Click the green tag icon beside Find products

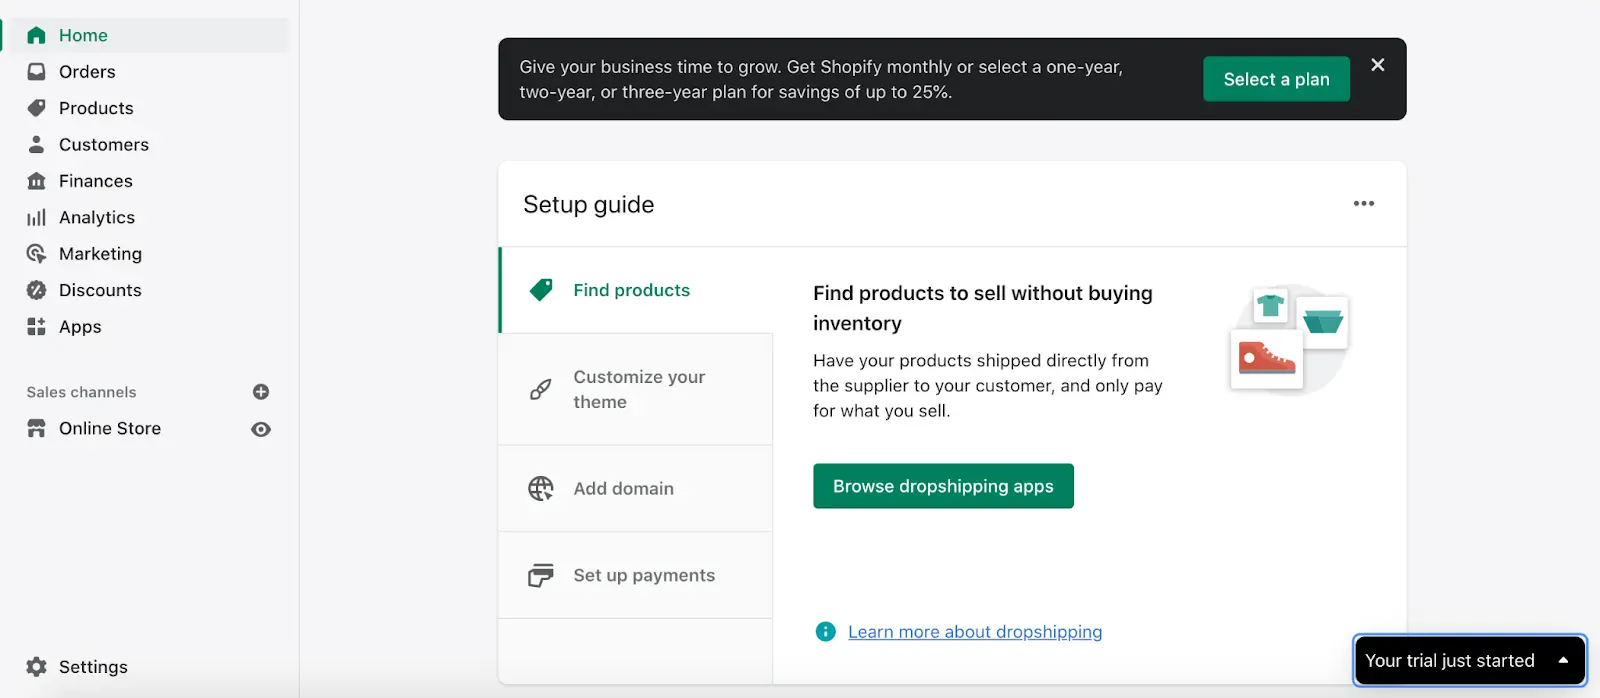pos(541,290)
